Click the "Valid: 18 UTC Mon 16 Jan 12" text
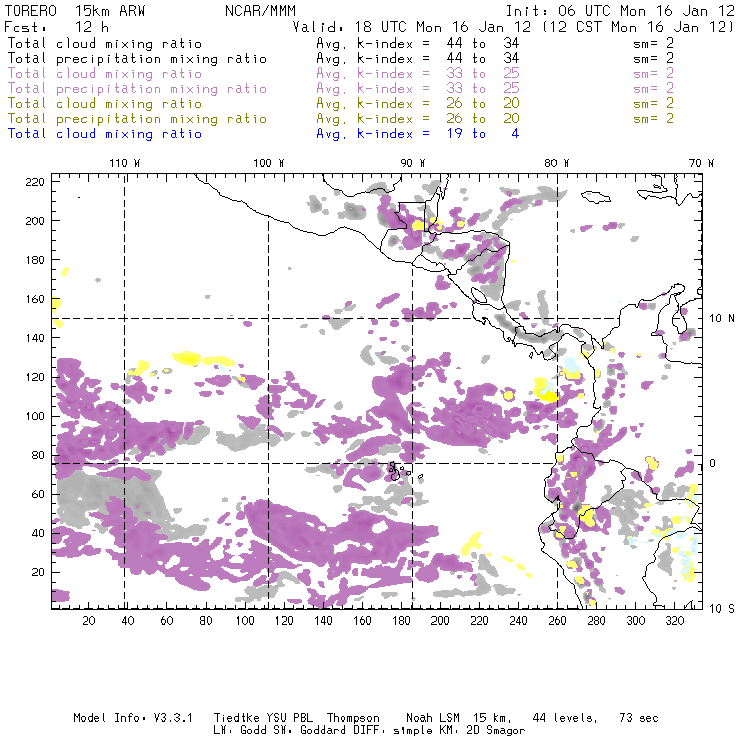740x740 pixels. pos(412,27)
